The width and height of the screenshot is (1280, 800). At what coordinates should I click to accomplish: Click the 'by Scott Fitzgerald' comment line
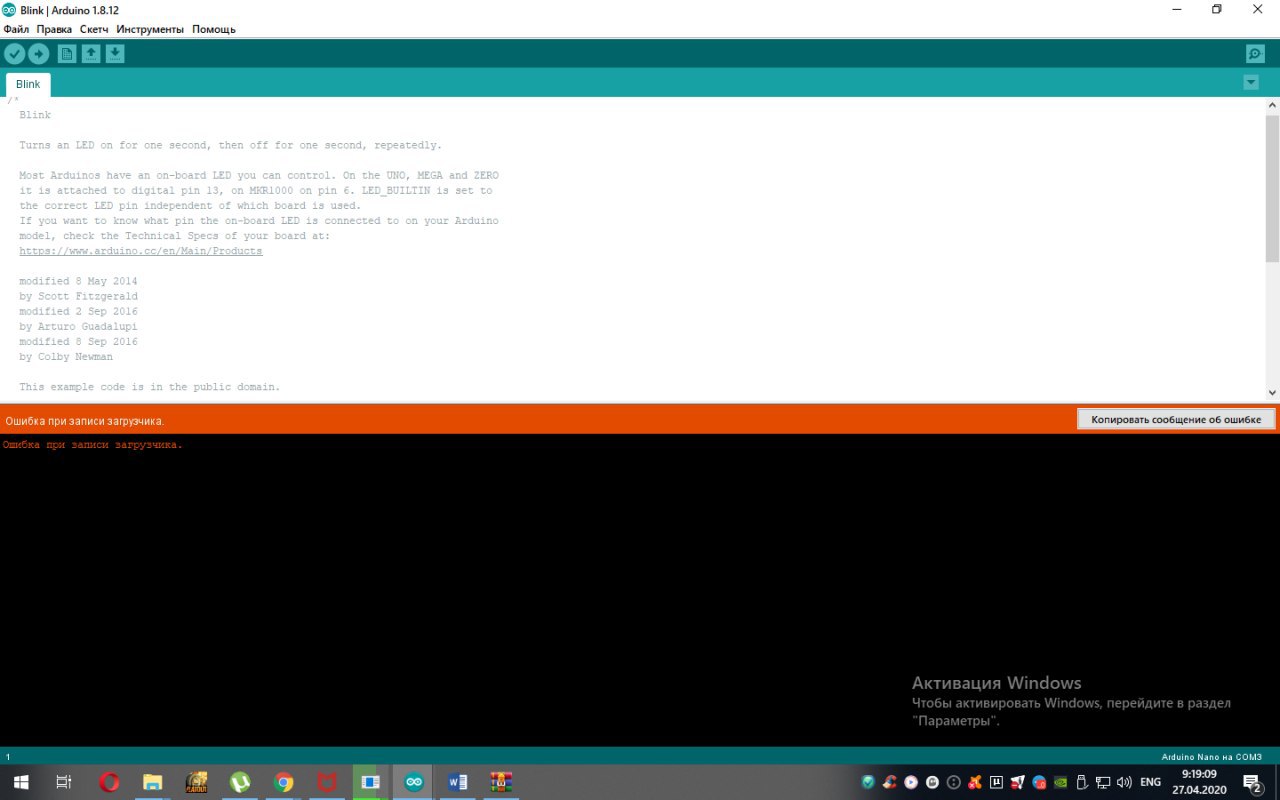click(x=78, y=296)
